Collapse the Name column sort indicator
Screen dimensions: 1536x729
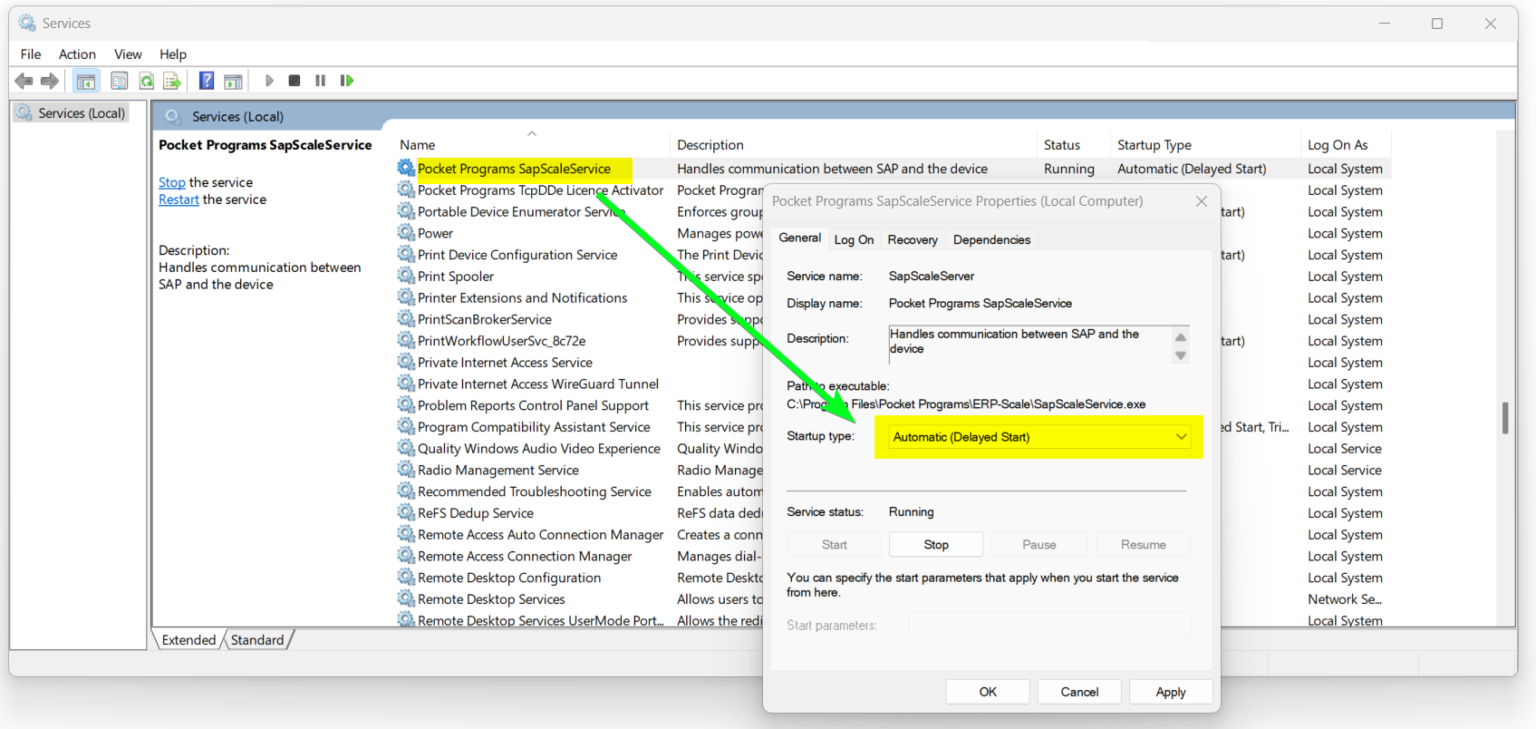point(531,132)
